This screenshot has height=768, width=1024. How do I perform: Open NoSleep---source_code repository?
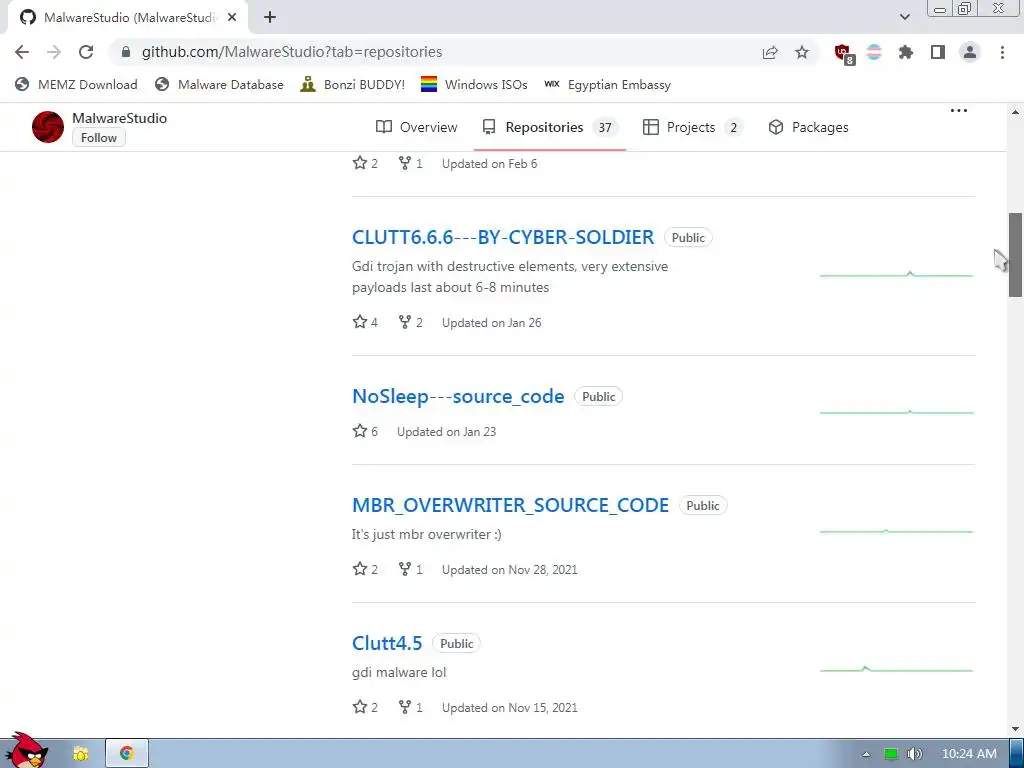[458, 396]
